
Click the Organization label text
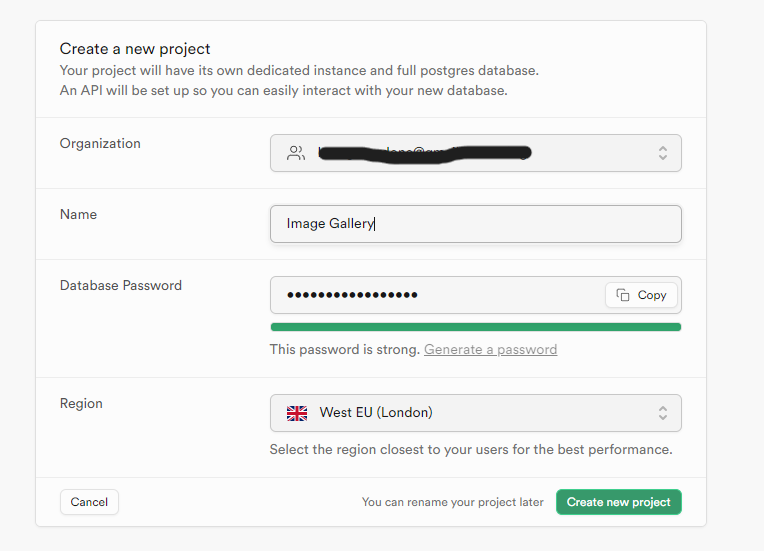100,143
